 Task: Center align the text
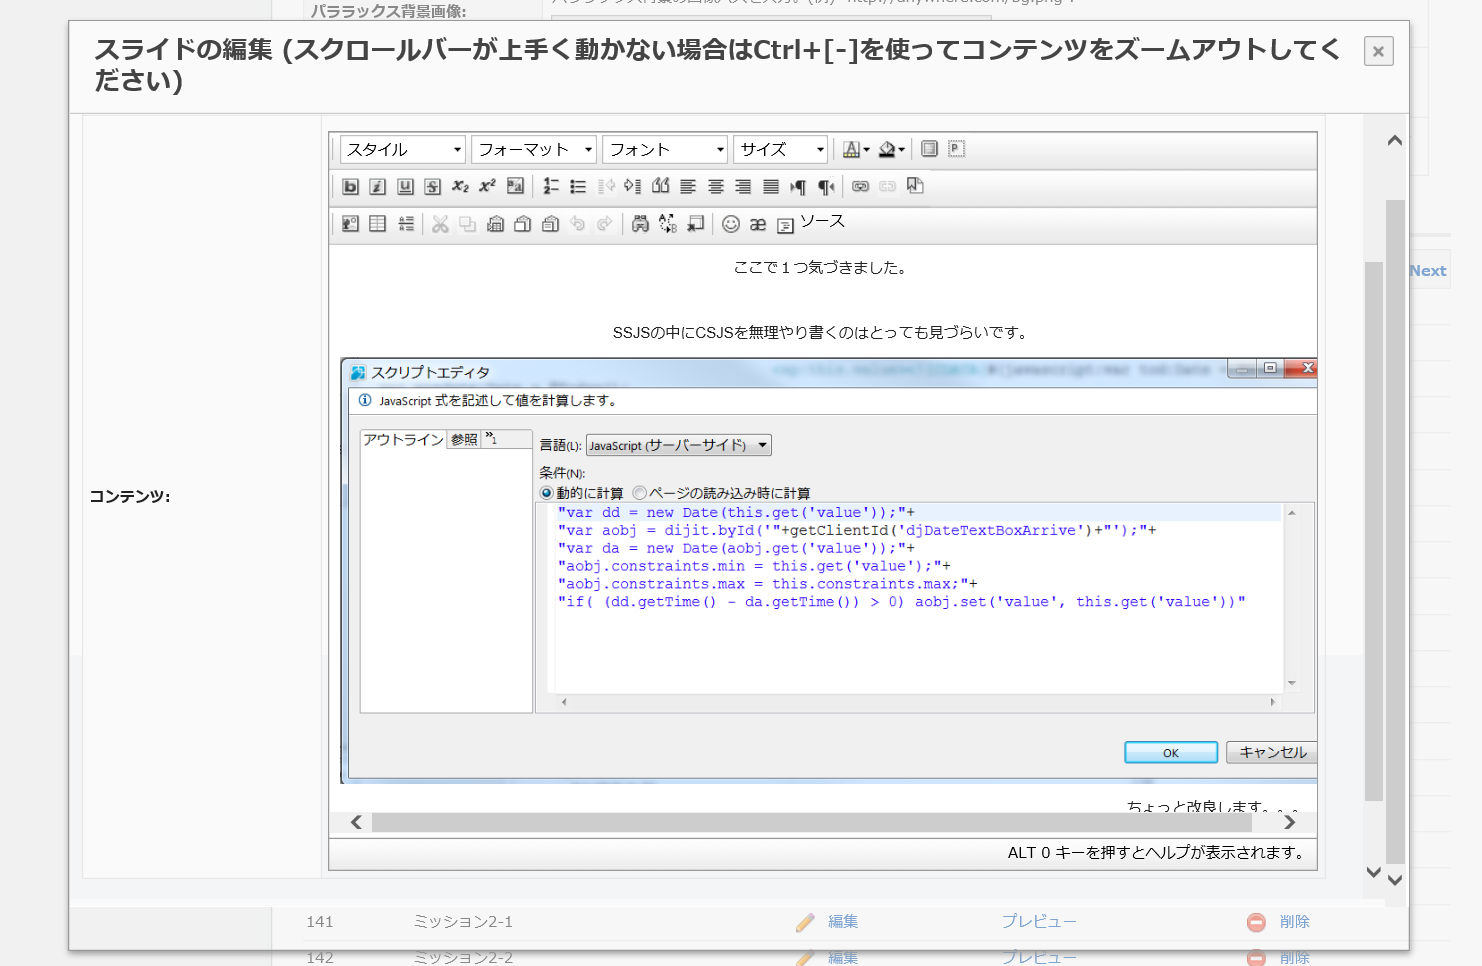point(716,186)
